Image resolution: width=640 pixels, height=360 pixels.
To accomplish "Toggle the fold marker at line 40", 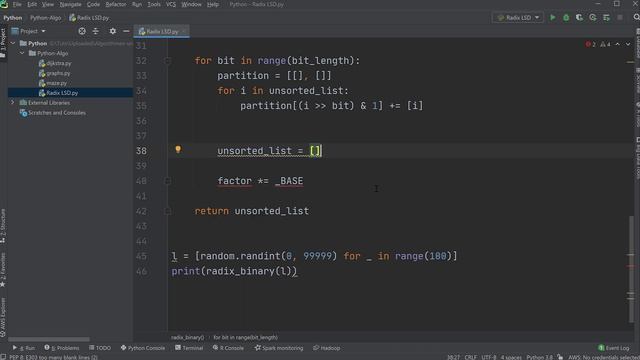I will [x=167, y=181].
